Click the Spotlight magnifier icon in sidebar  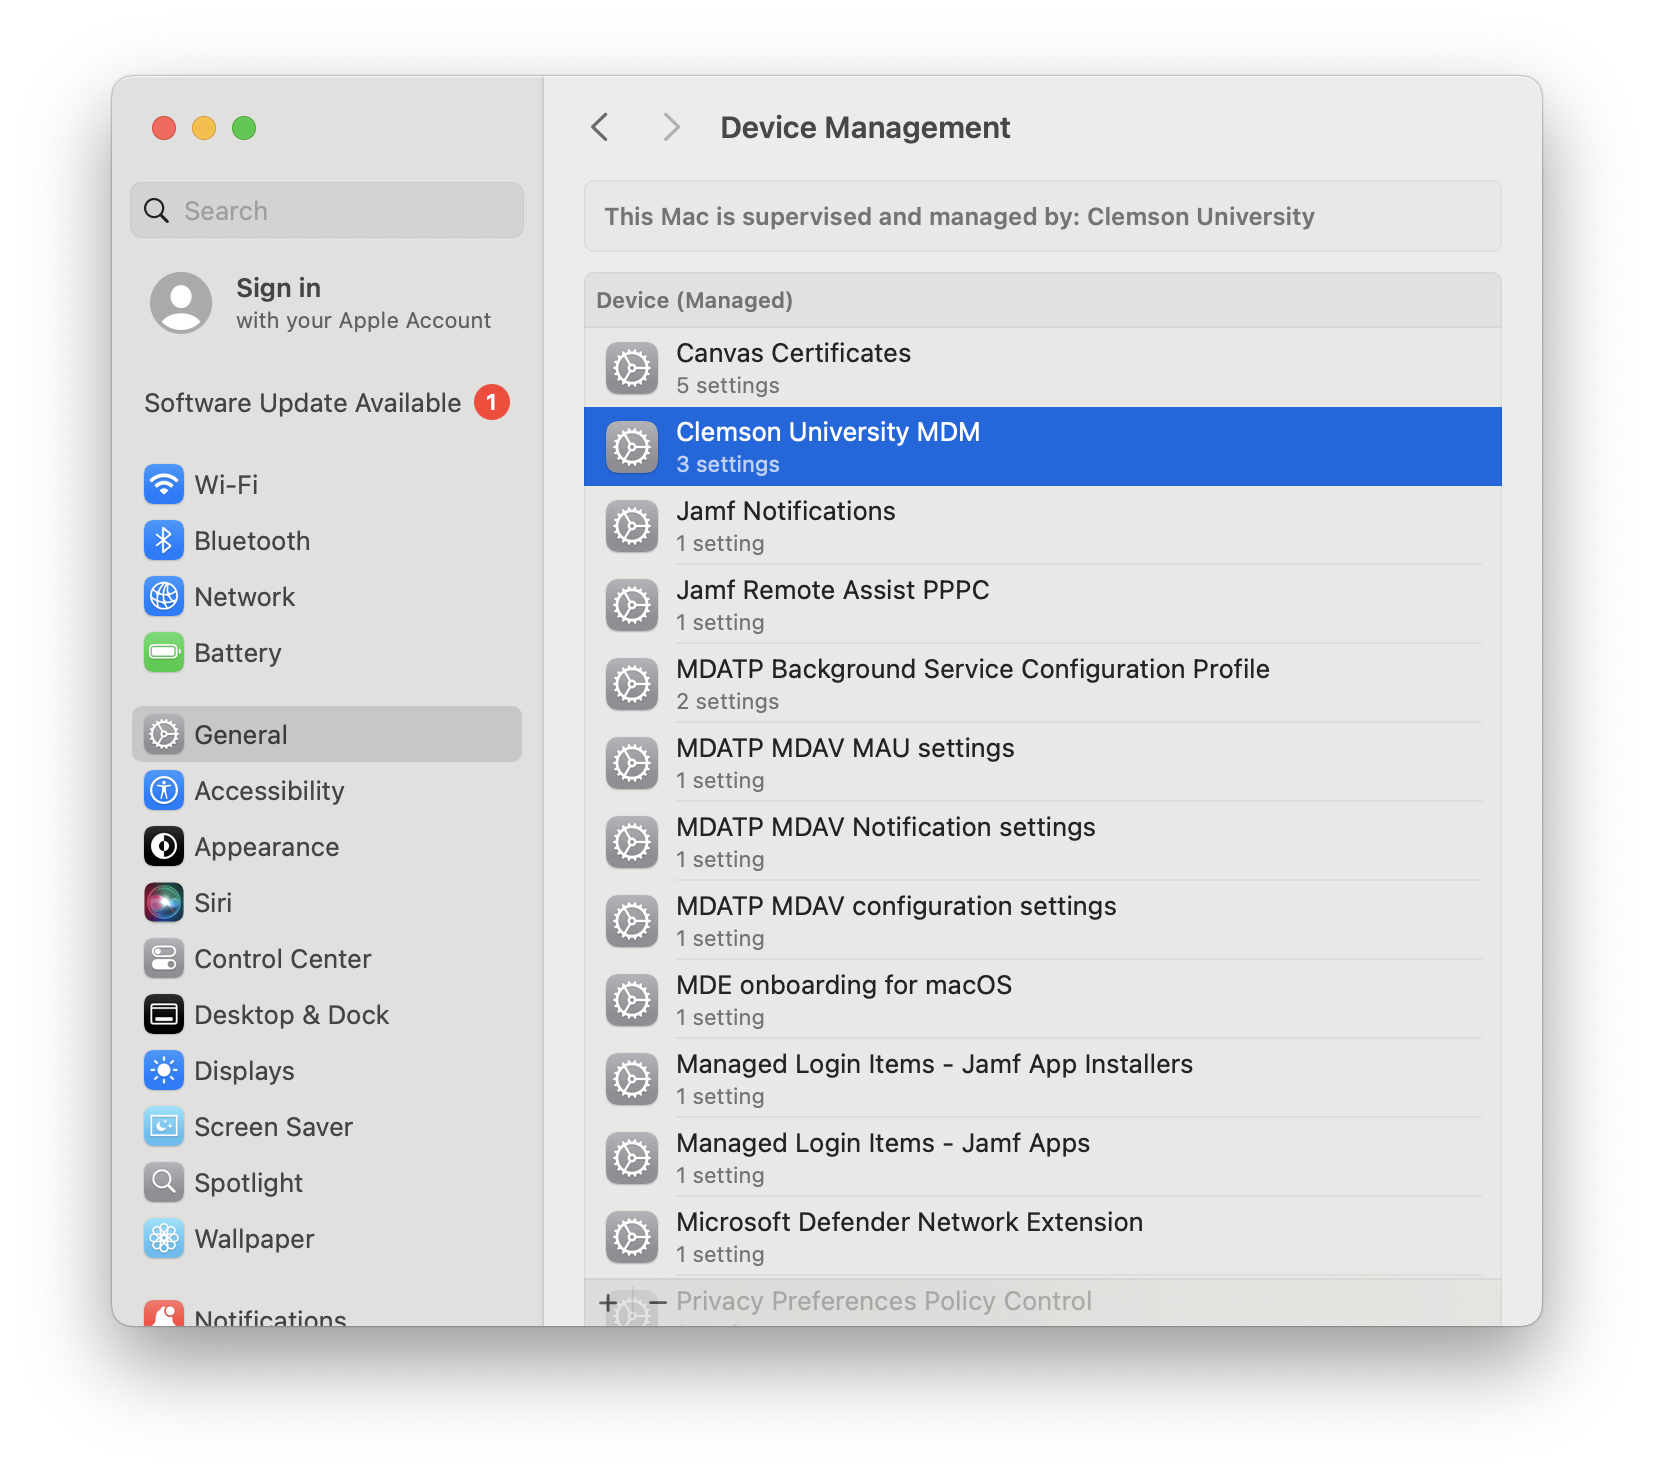coord(164,1183)
